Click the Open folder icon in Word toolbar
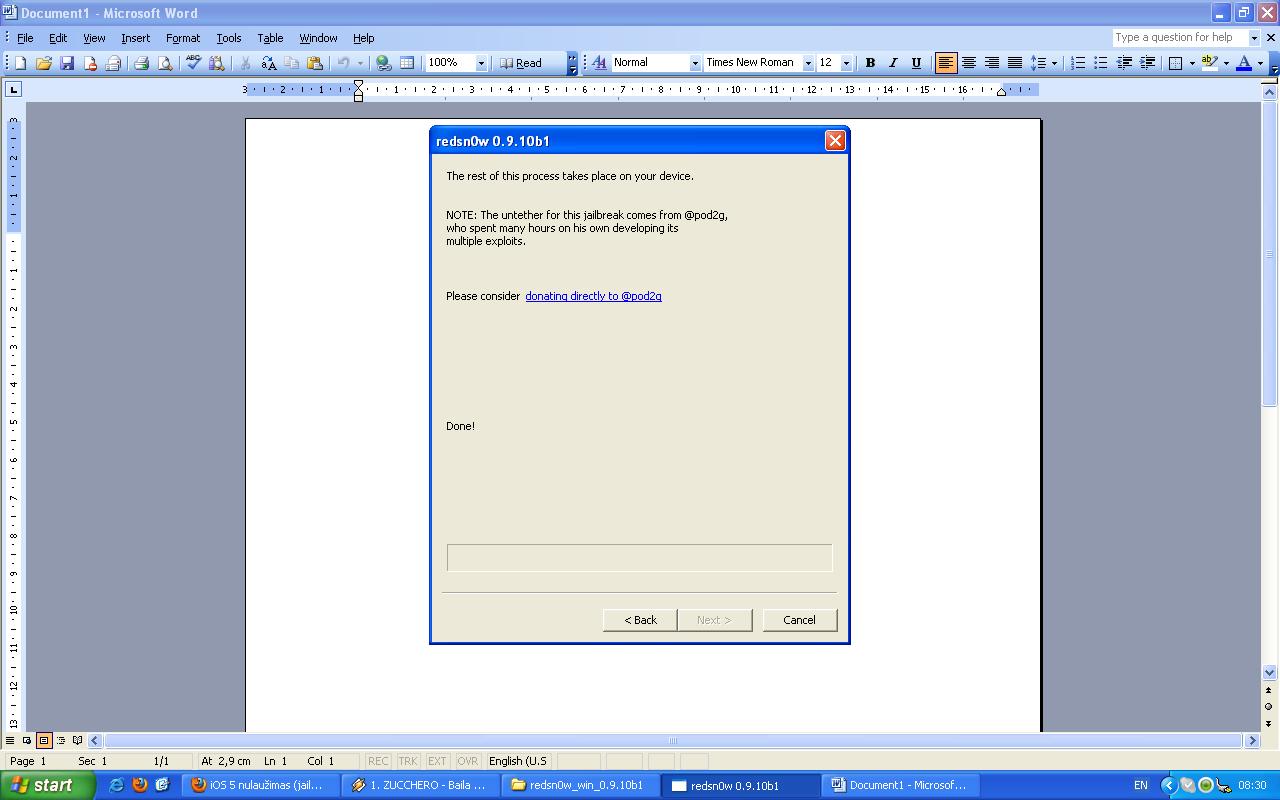Screen dimensions: 1280x800 point(44,63)
